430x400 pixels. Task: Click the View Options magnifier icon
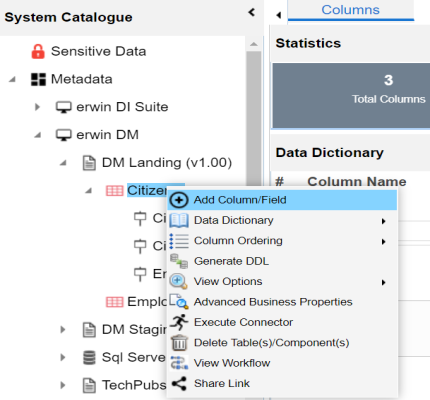[179, 282]
